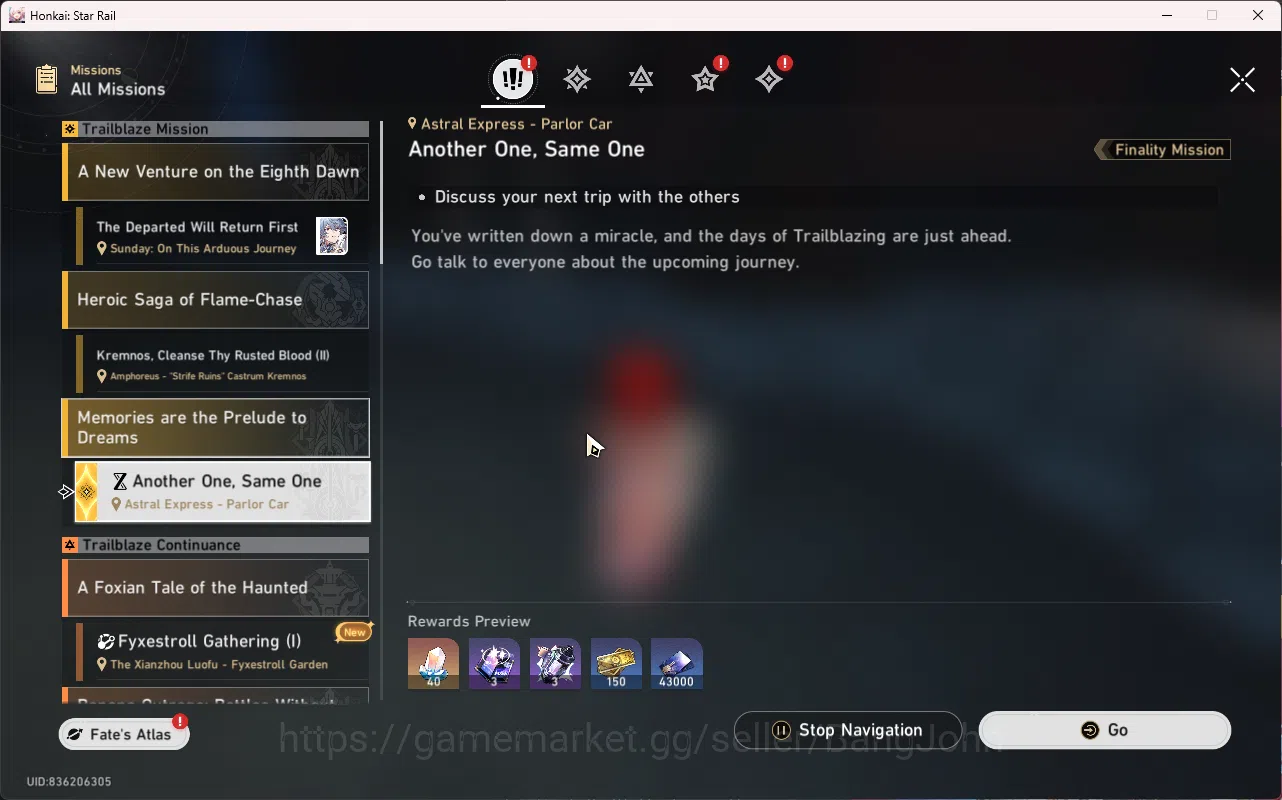Click the Sunday character portrait thumbnail
Screen dimensions: 1282x800
pyautogui.click(x=332, y=236)
